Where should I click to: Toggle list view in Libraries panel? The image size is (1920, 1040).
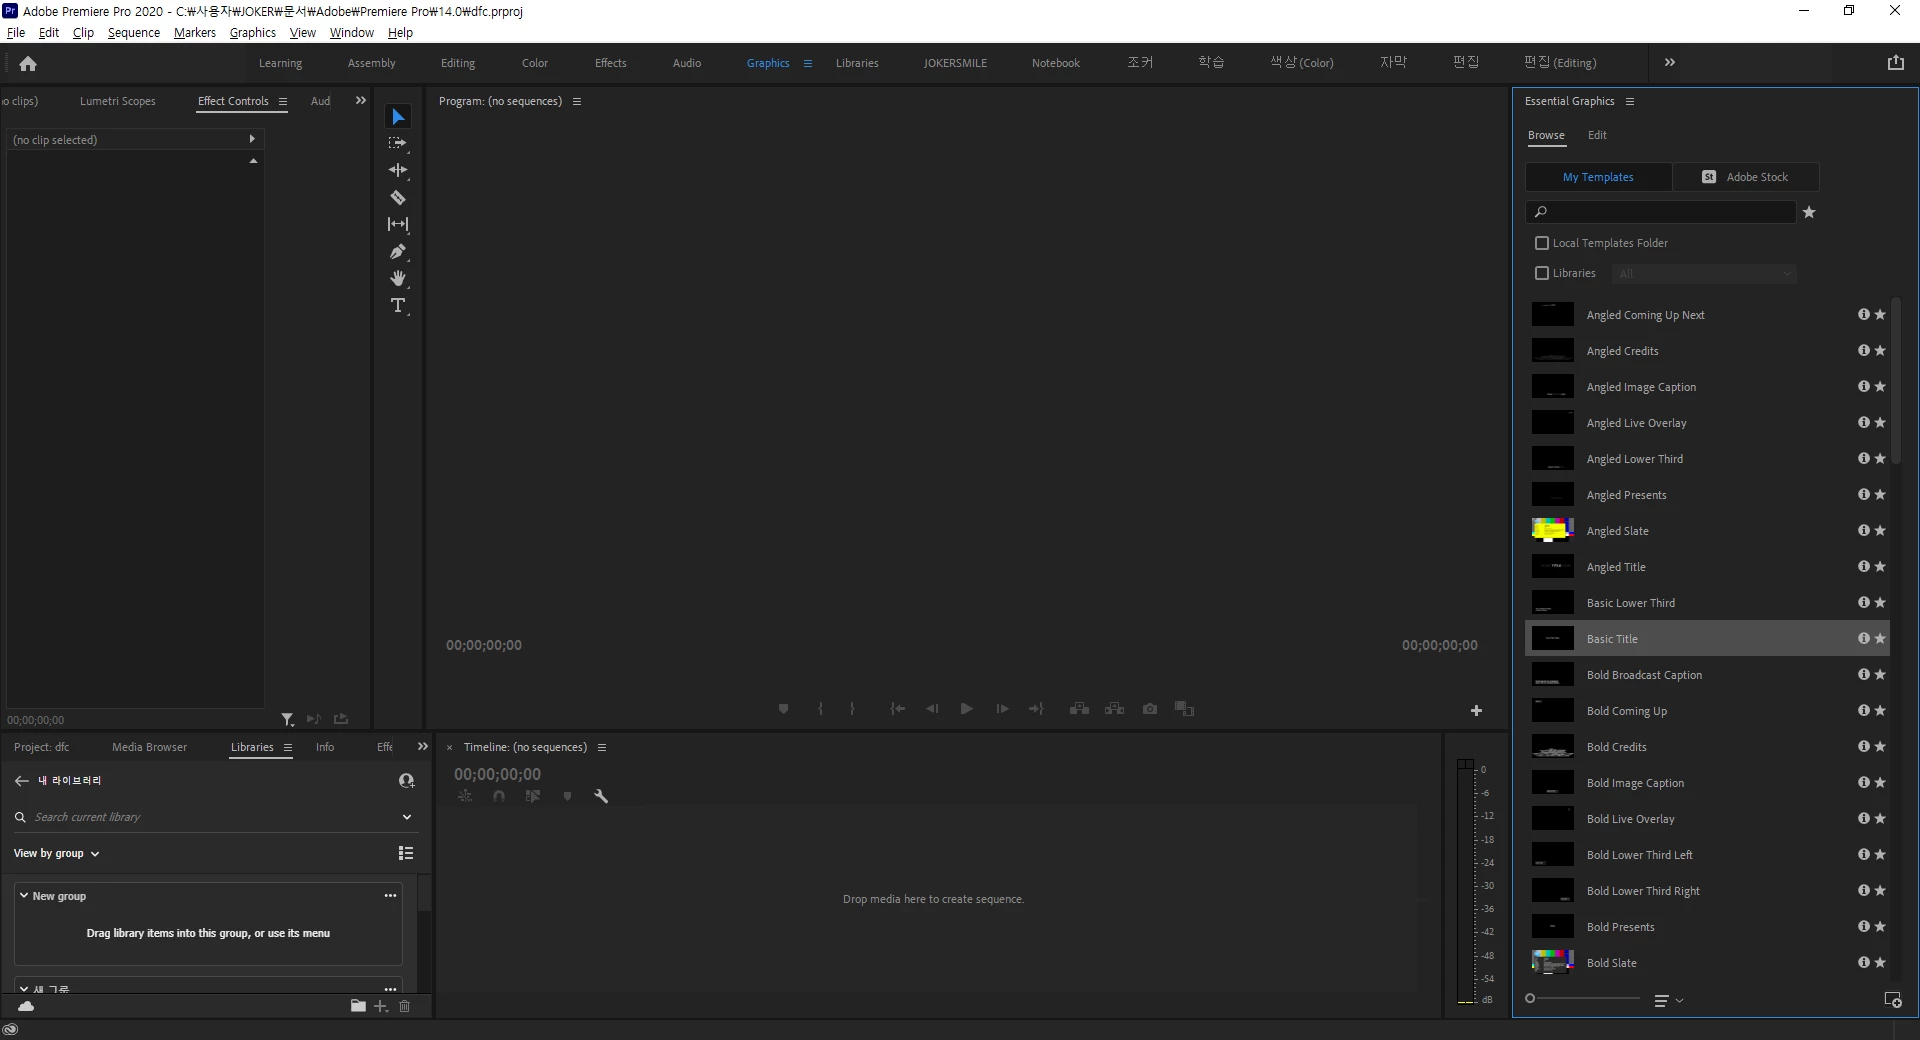pyautogui.click(x=406, y=853)
